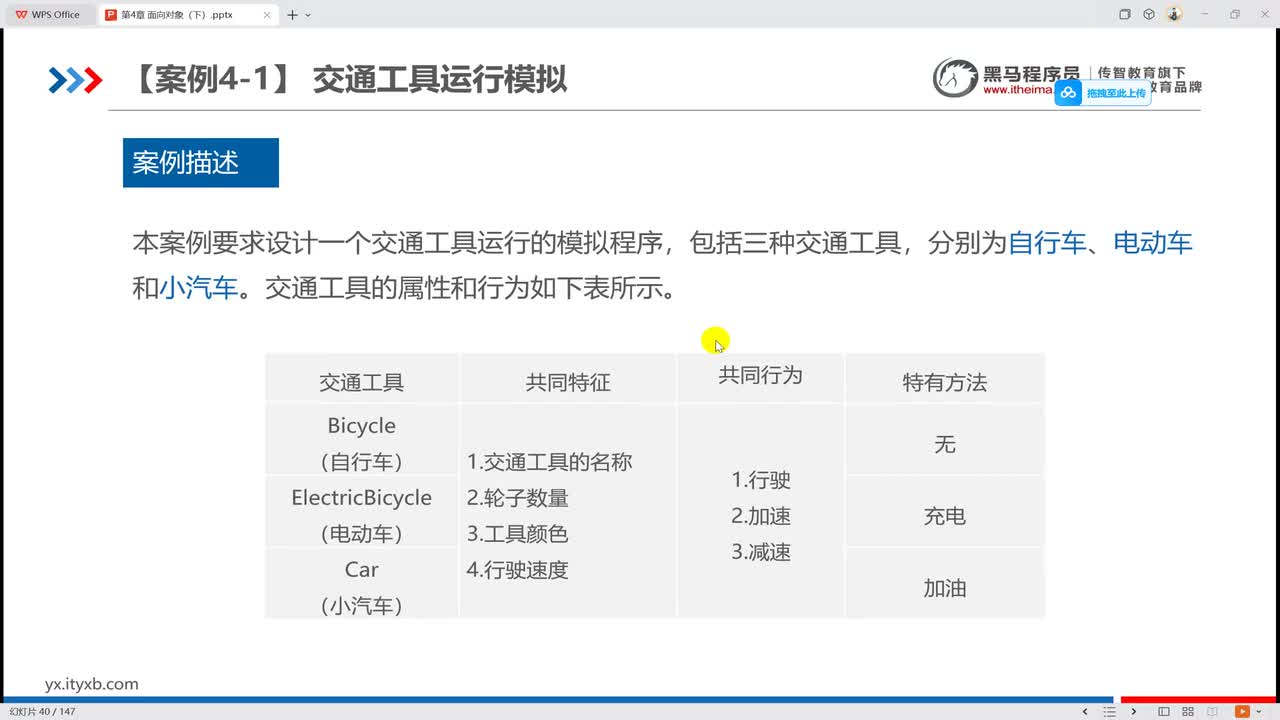Click the 2.加速 behavior item
This screenshot has height=720, width=1280.
tap(761, 516)
